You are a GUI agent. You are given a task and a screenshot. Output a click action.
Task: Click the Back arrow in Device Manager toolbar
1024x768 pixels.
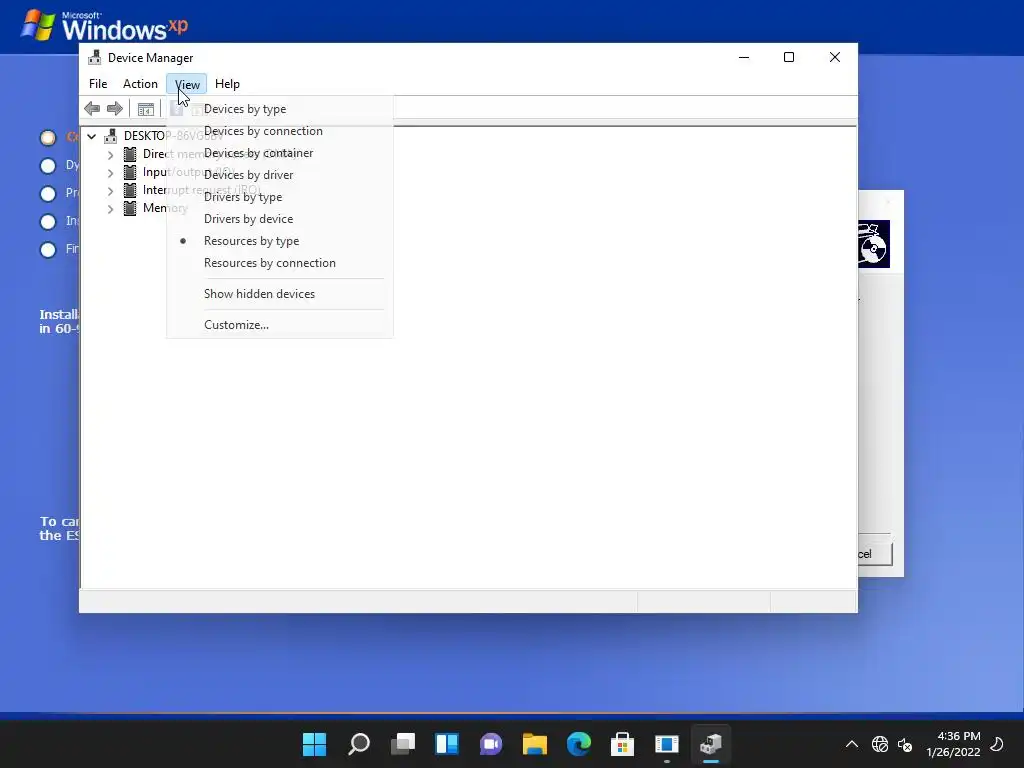(x=92, y=108)
